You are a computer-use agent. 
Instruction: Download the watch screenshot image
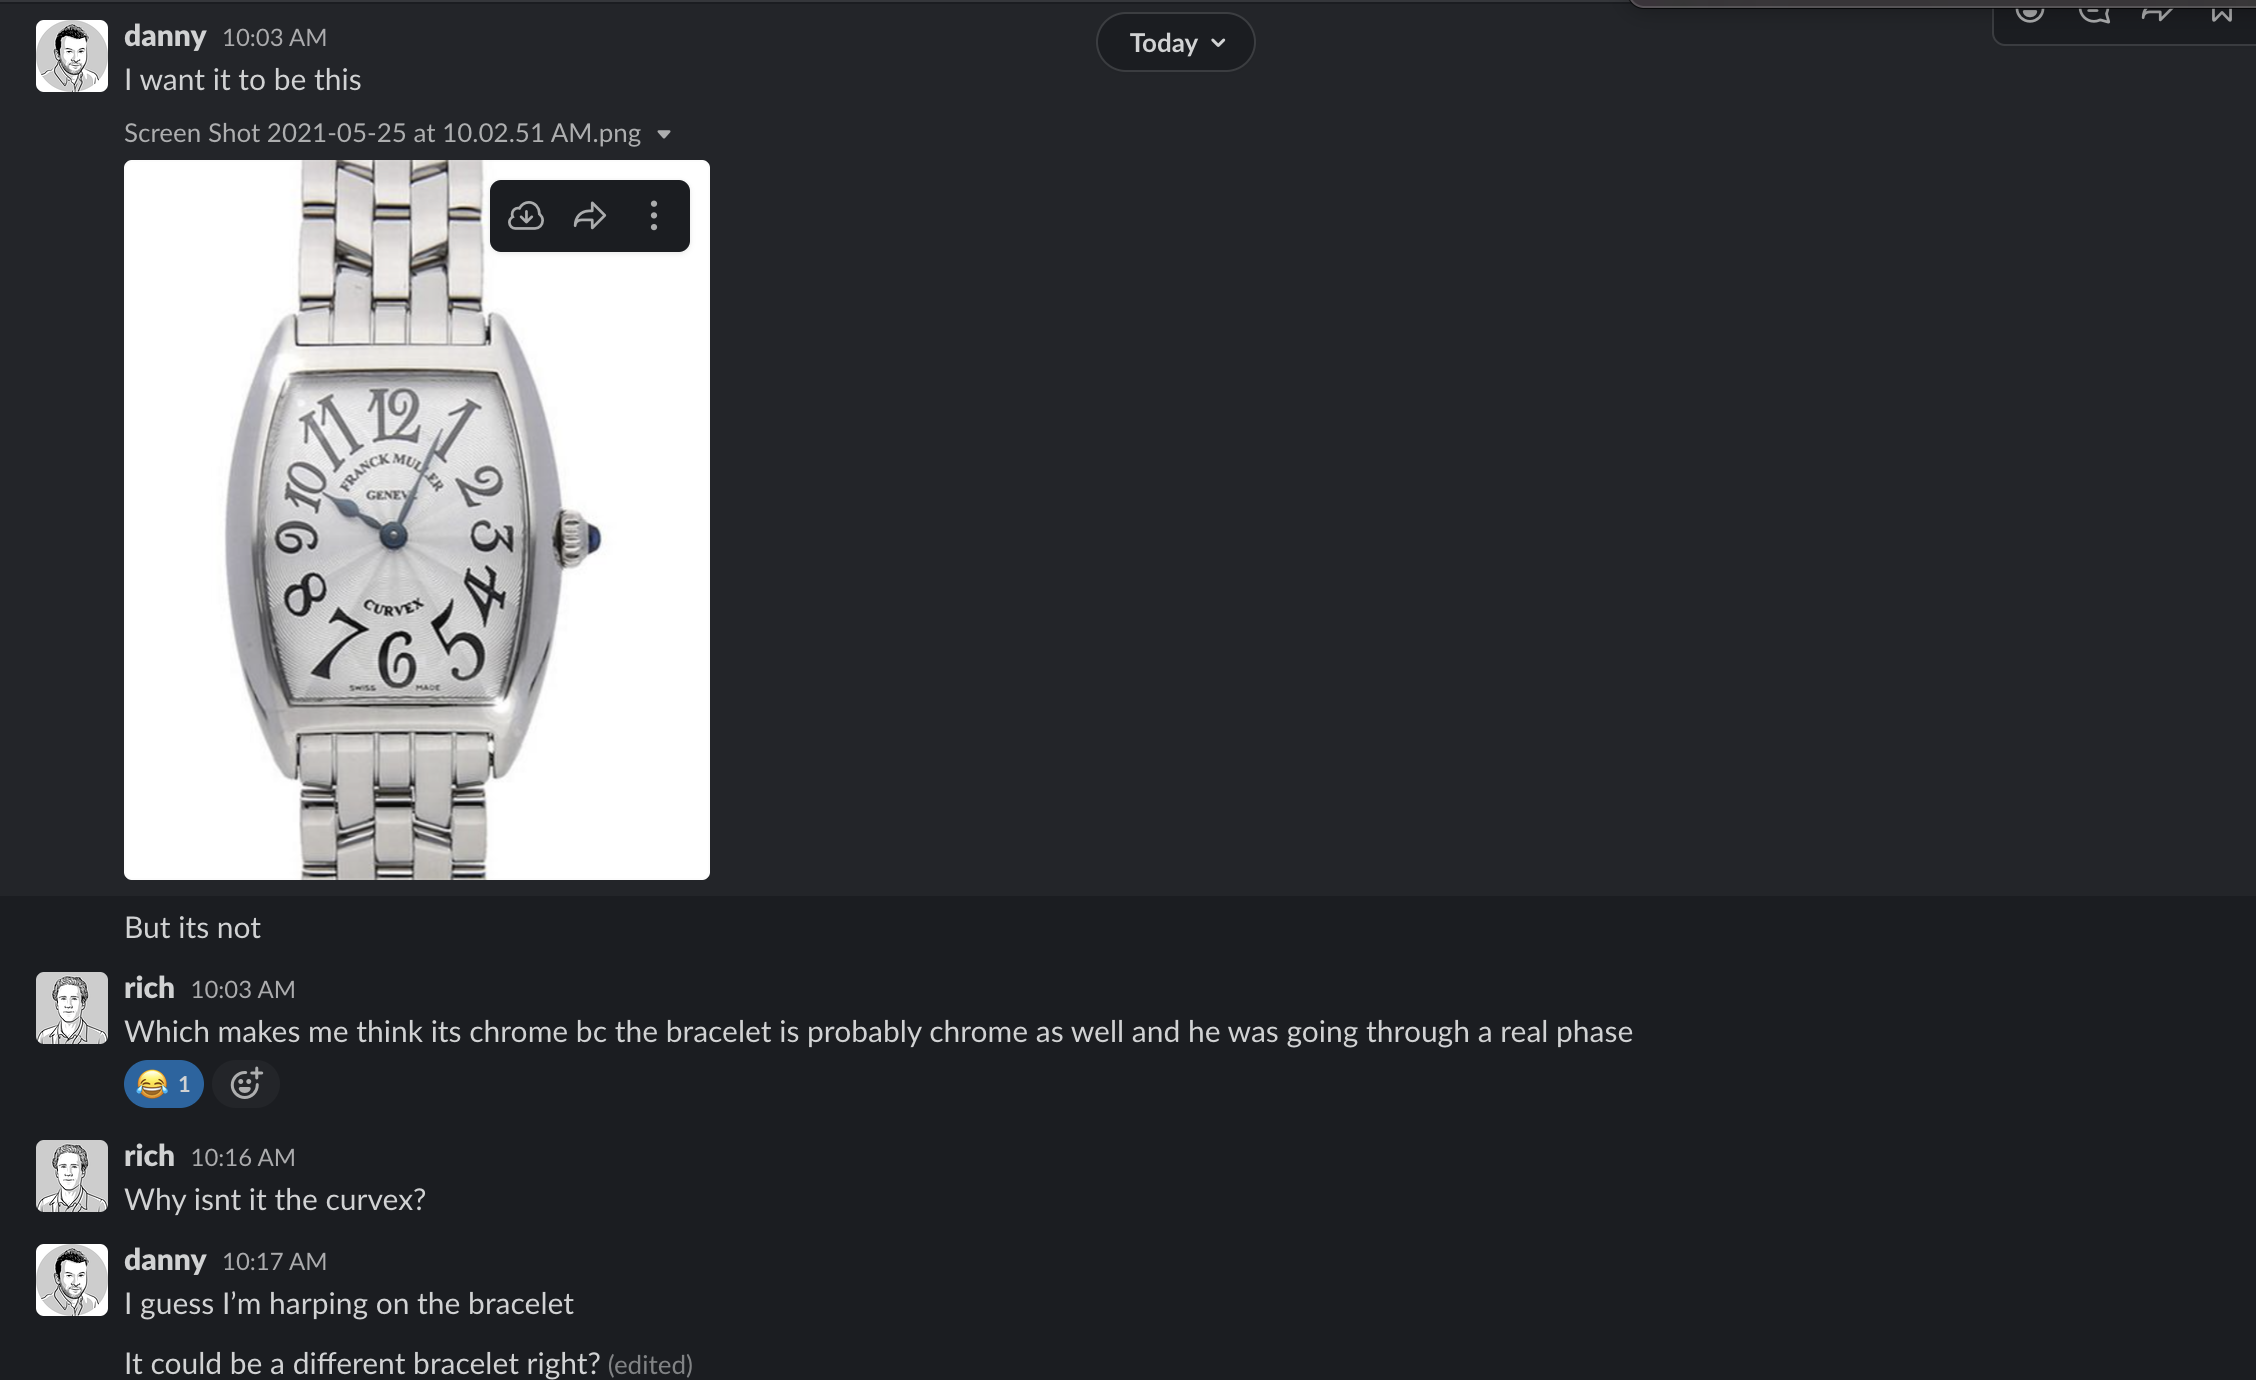tap(526, 216)
